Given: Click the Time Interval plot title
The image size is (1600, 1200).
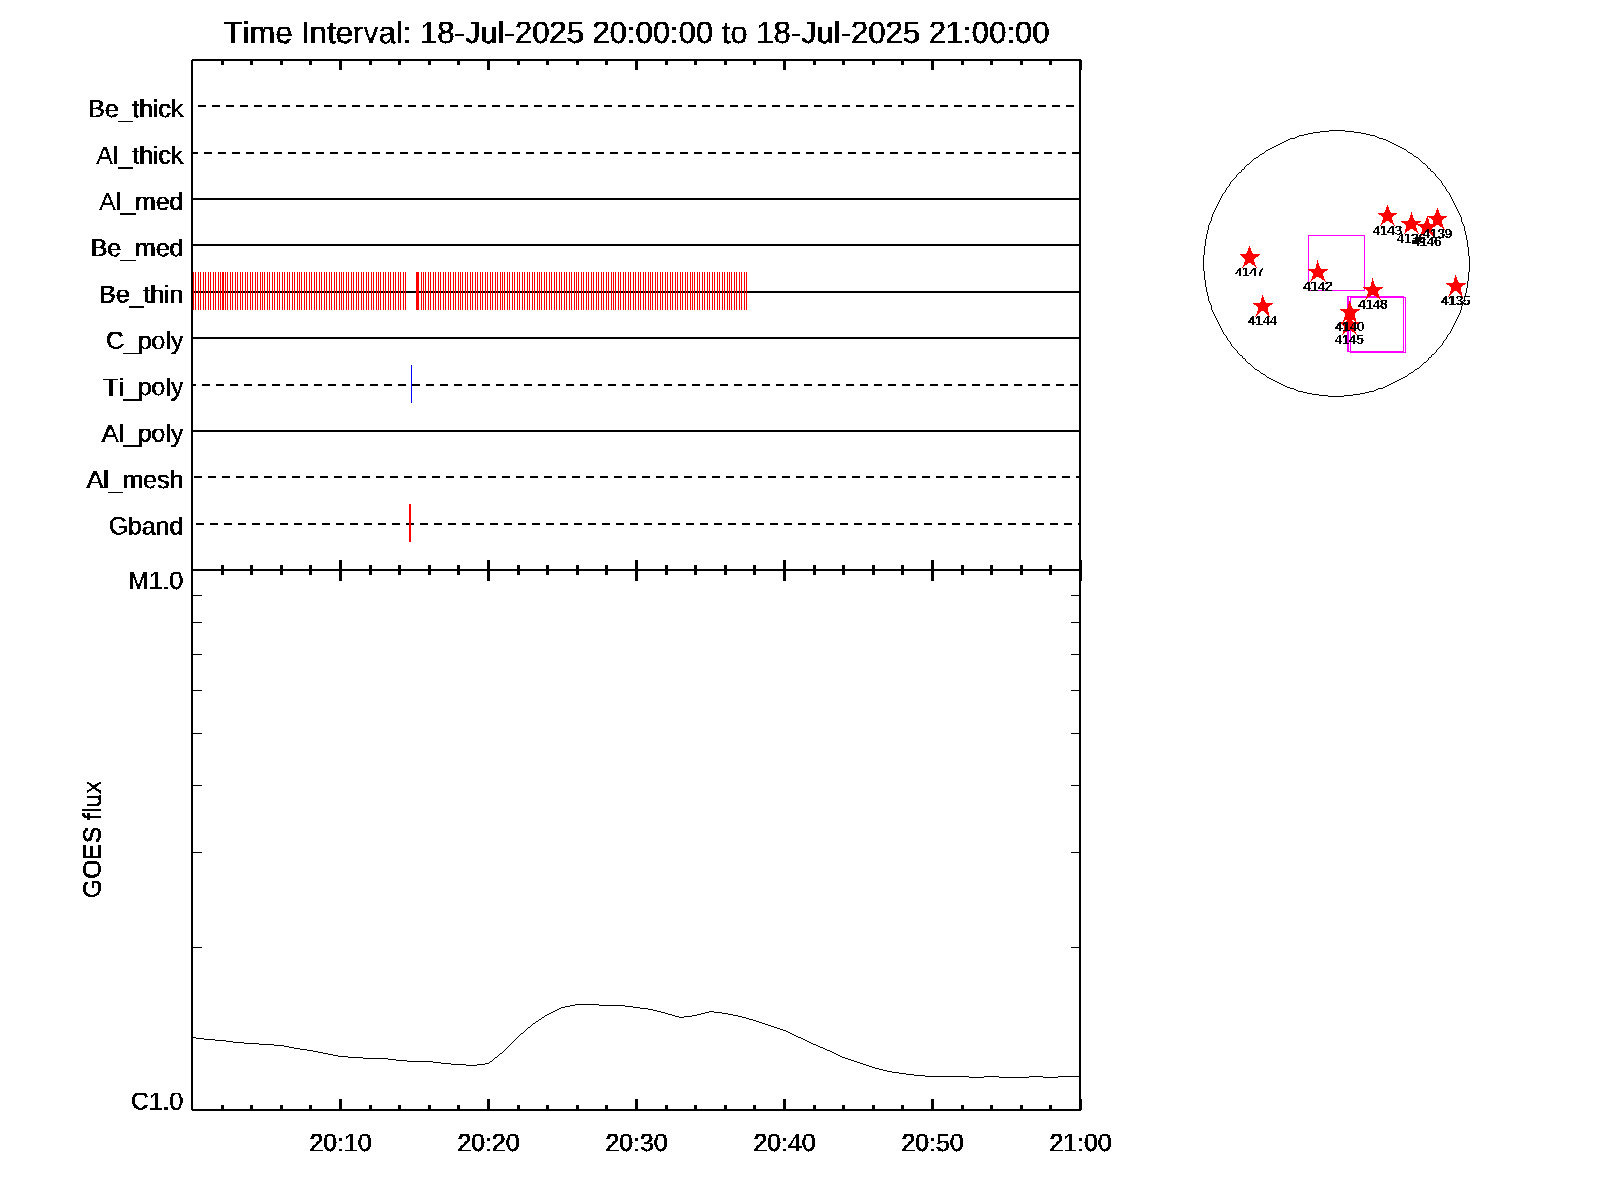Looking at the screenshot, I should coord(636,33).
